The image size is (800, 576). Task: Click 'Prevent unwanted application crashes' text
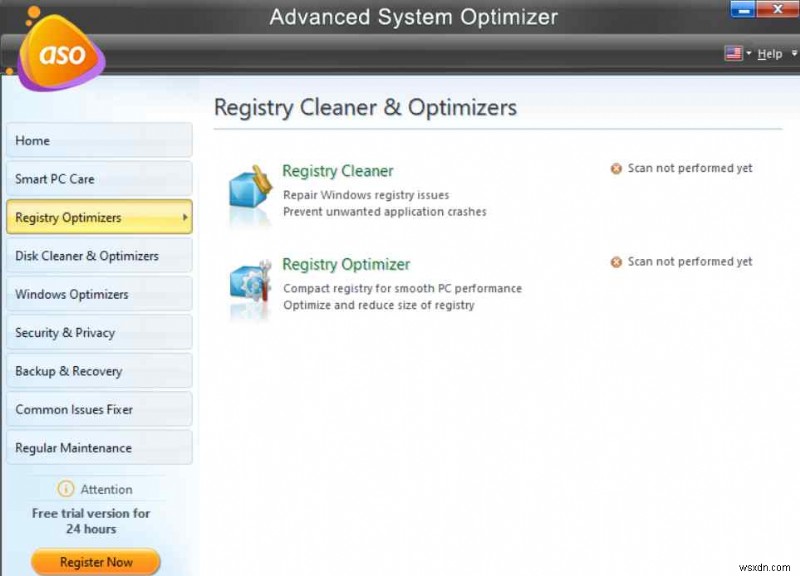click(385, 212)
